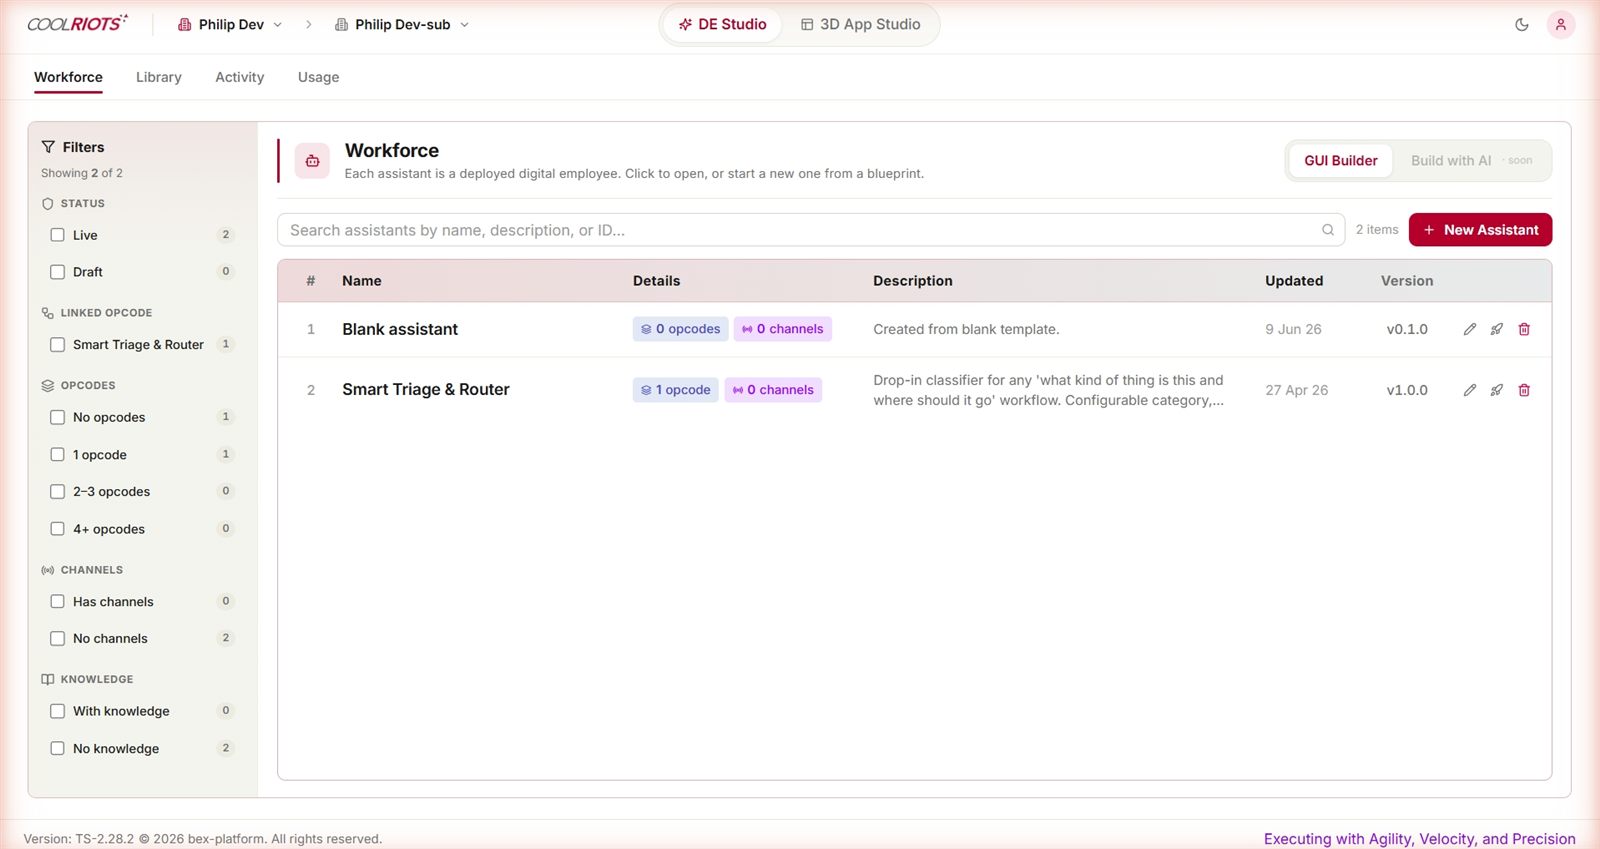Enable the Draft status filter
This screenshot has height=849, width=1600.
pos(58,272)
